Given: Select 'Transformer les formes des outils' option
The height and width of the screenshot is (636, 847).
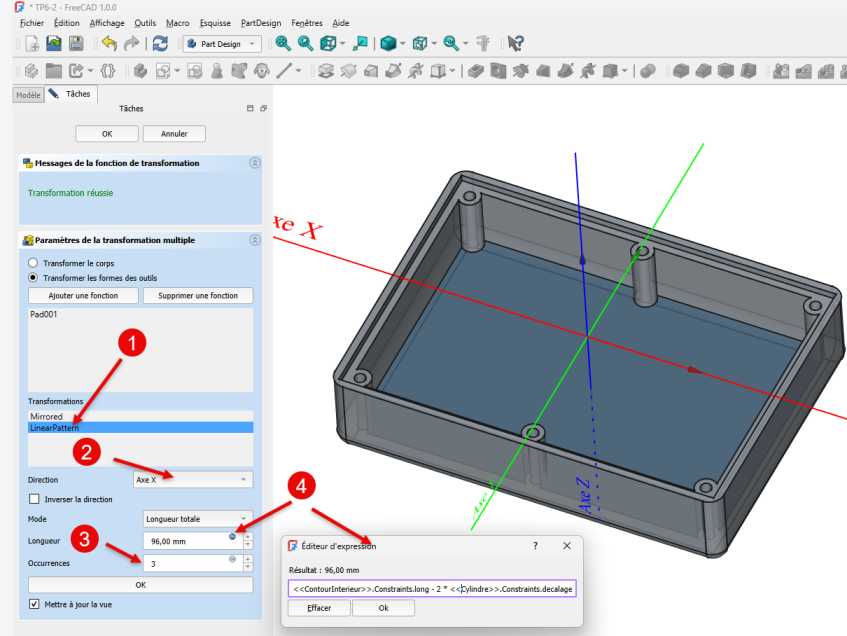Looking at the screenshot, I should [33, 277].
